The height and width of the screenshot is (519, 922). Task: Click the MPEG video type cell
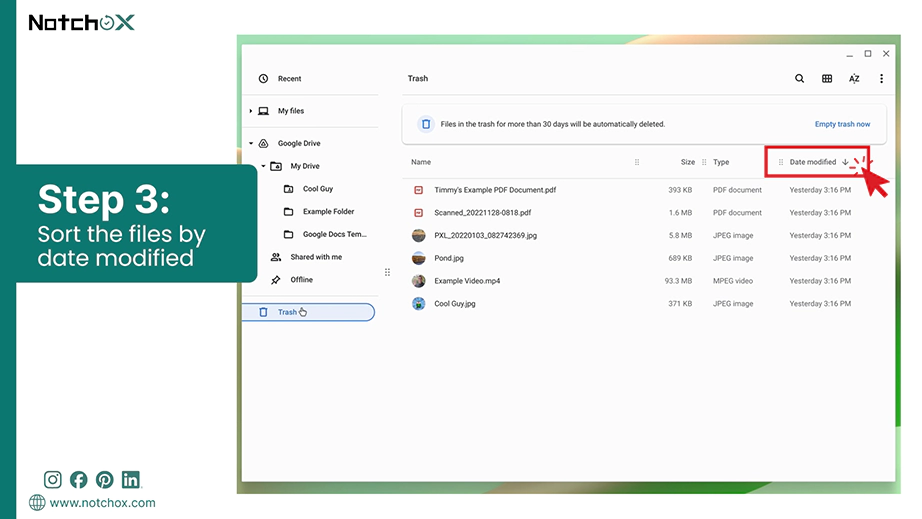[733, 281]
